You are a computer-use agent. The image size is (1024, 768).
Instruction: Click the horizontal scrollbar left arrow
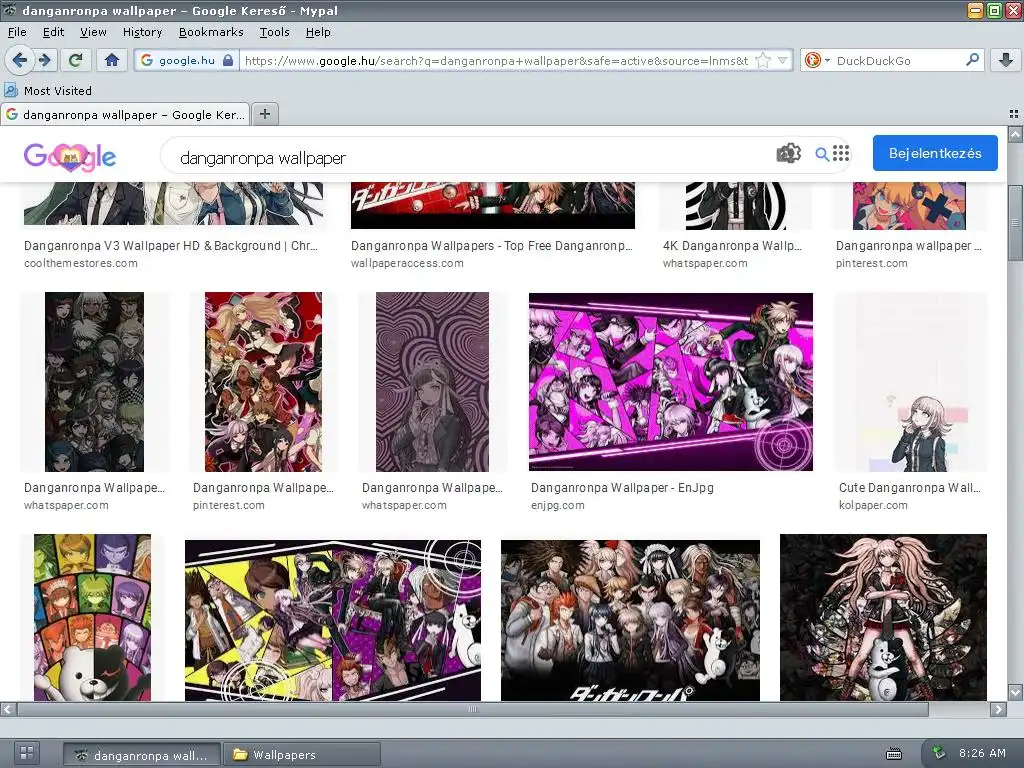(8, 709)
